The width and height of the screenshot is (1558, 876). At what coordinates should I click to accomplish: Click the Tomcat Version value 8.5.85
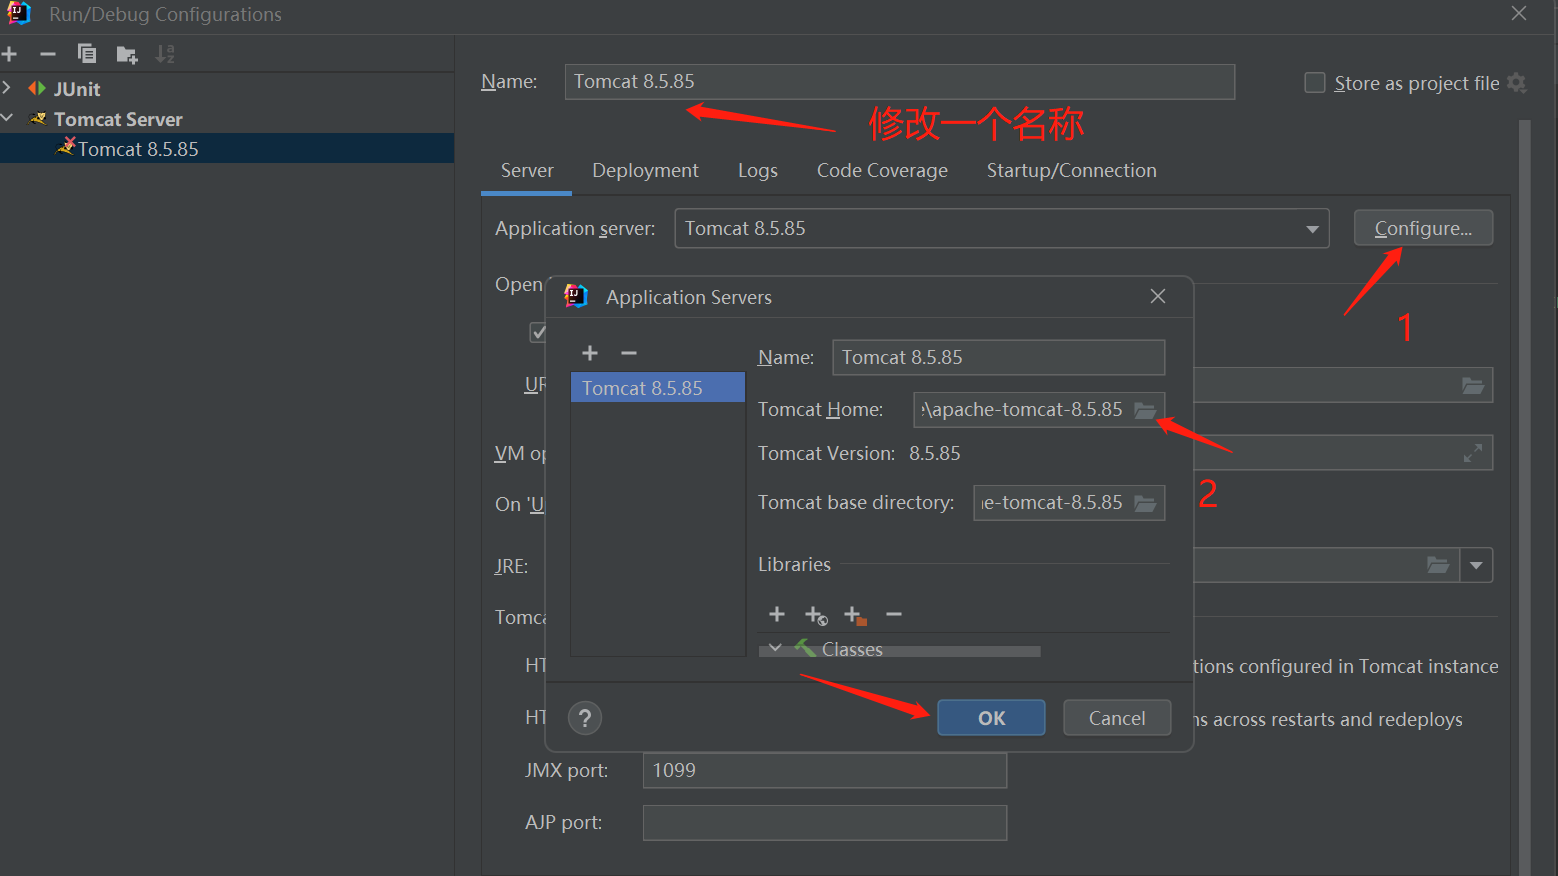pos(935,454)
